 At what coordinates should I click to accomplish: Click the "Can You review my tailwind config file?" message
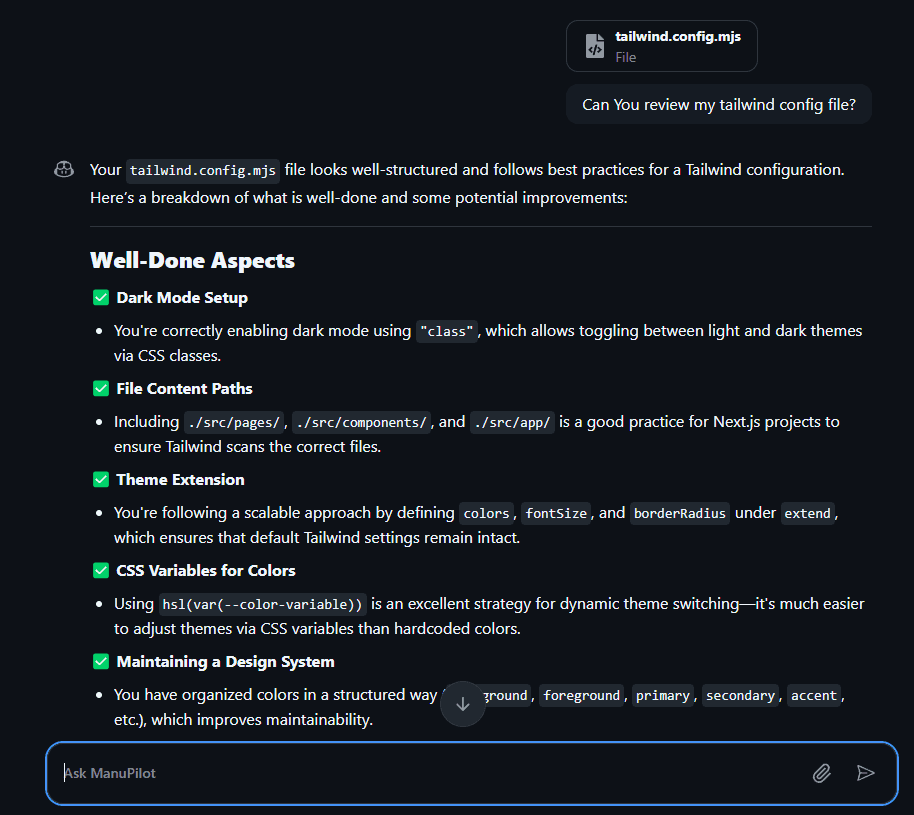(718, 104)
